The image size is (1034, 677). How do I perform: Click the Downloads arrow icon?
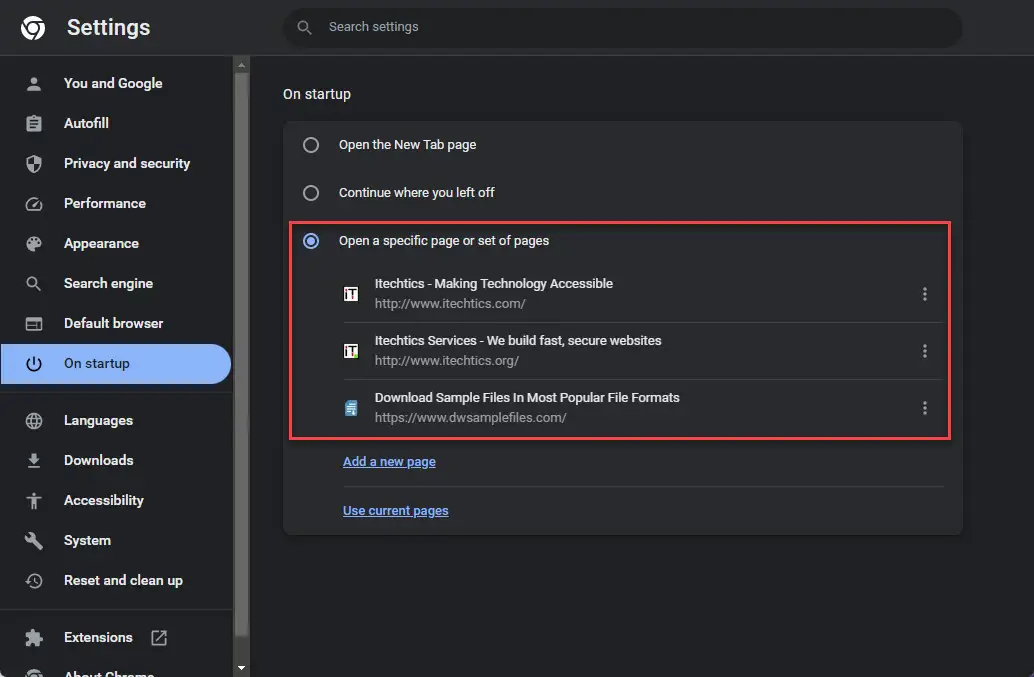(x=34, y=461)
